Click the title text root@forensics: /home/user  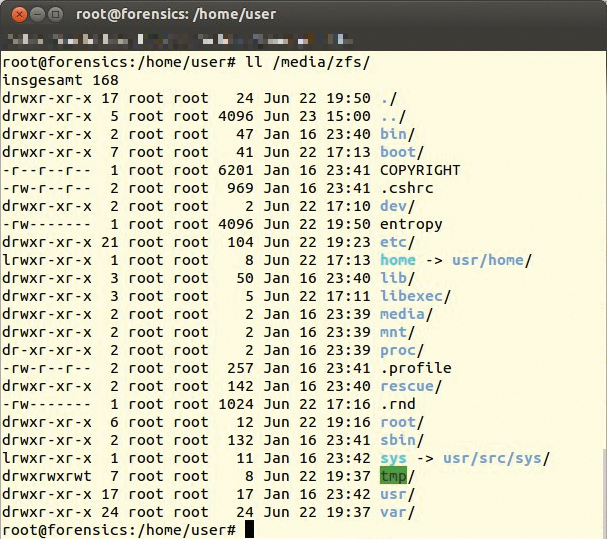tap(176, 15)
